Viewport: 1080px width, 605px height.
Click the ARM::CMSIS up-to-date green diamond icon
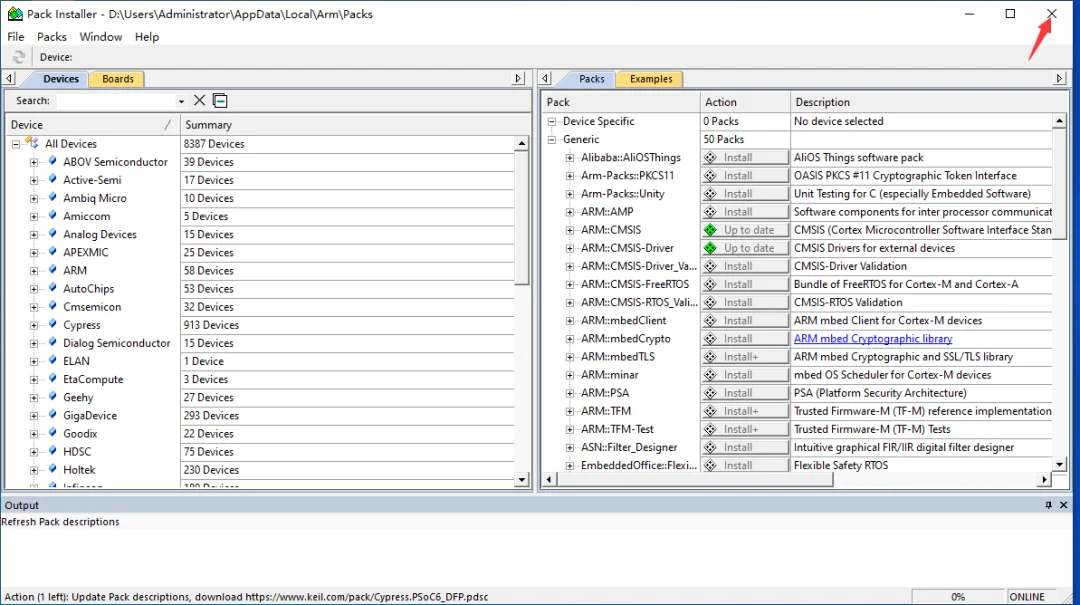click(x=710, y=230)
